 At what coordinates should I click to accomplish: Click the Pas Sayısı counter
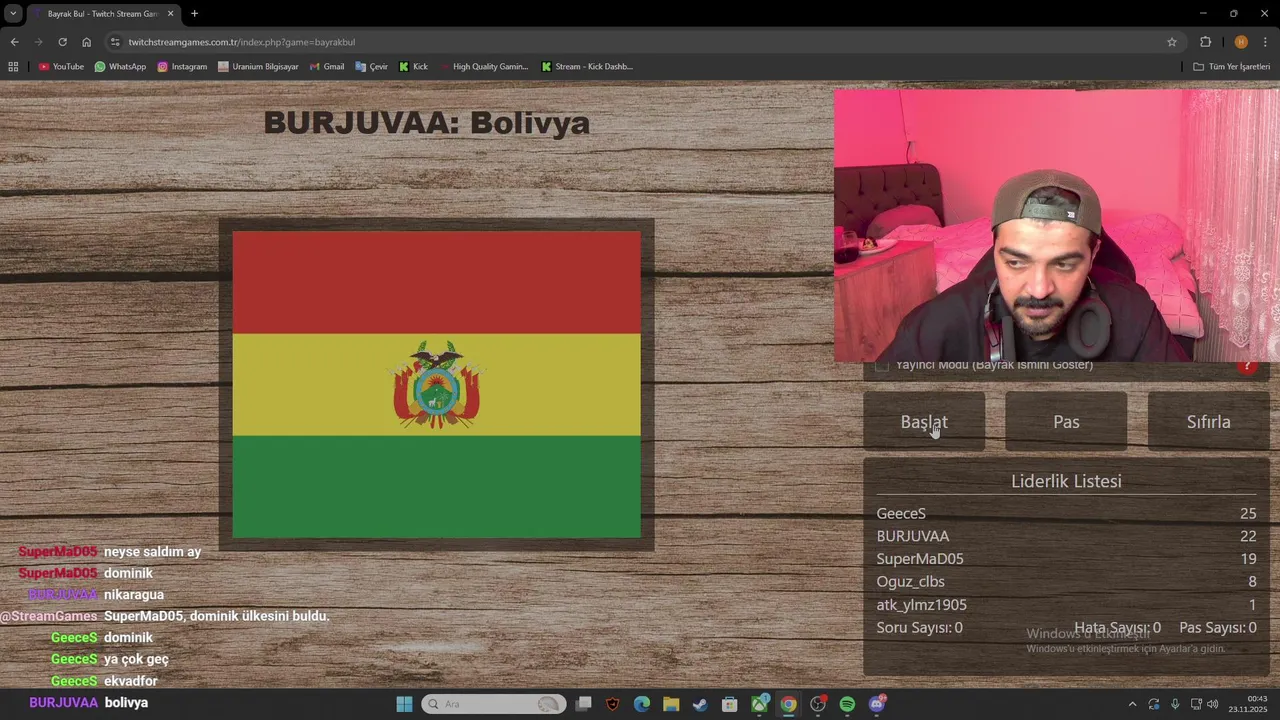1218,628
